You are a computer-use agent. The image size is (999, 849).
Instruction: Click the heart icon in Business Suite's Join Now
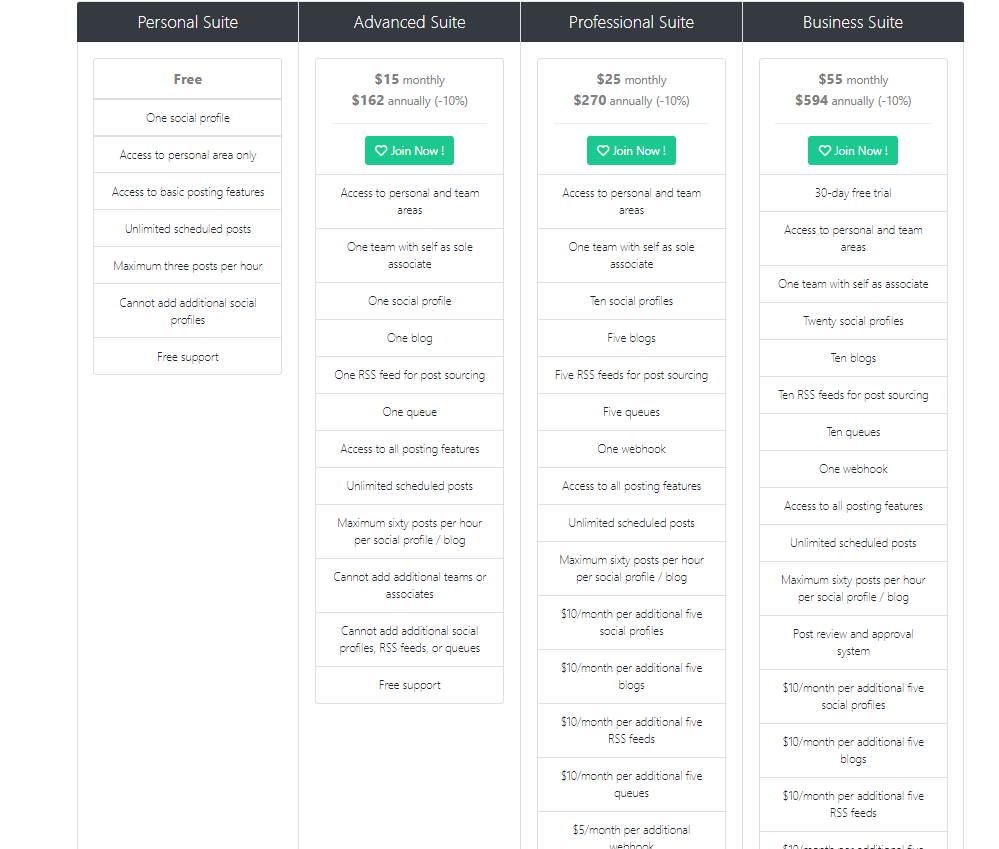coord(825,151)
